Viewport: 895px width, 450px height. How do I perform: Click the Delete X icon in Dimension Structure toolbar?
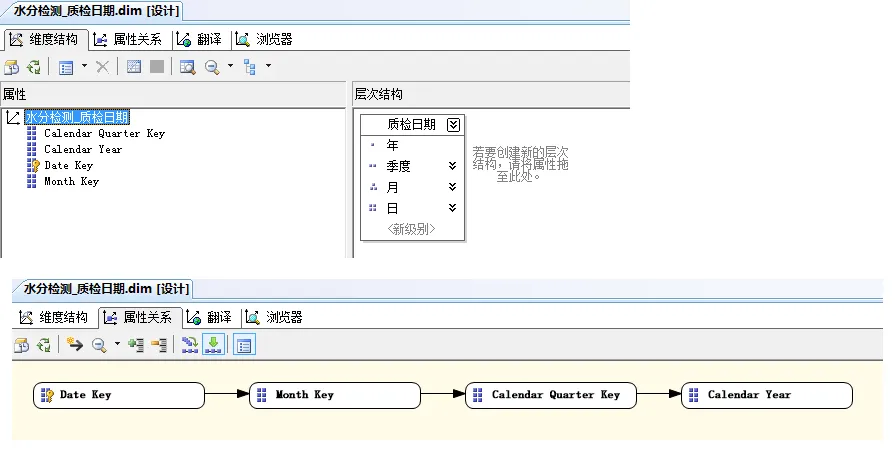(103, 67)
